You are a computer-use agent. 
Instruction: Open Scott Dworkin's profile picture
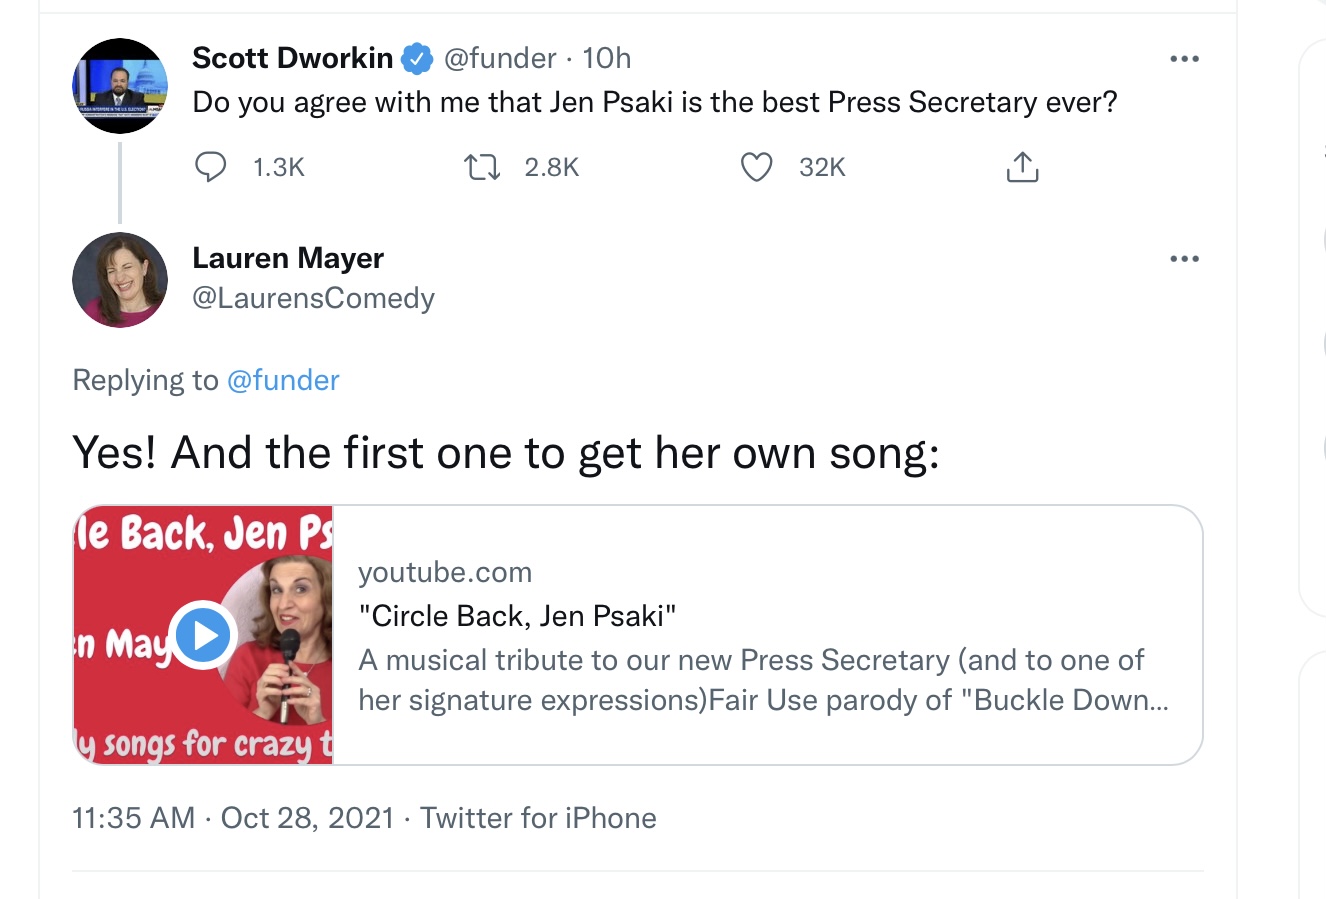120,86
